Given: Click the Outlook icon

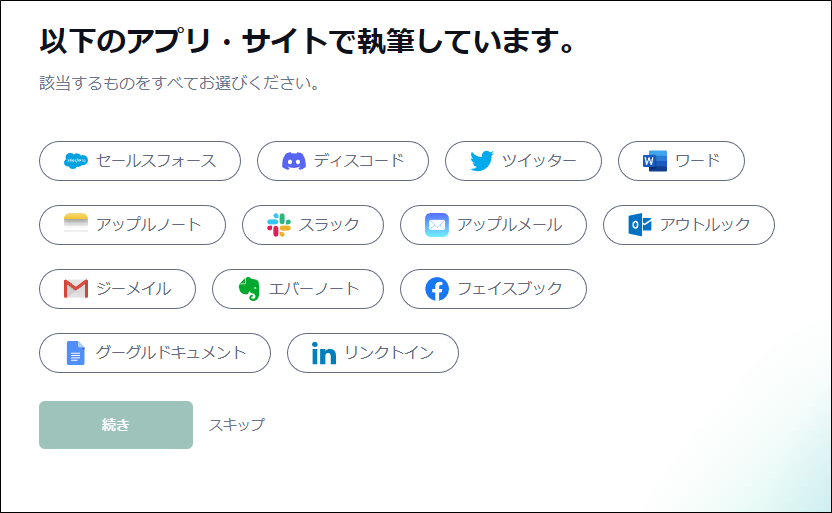Looking at the screenshot, I should click(x=640, y=225).
